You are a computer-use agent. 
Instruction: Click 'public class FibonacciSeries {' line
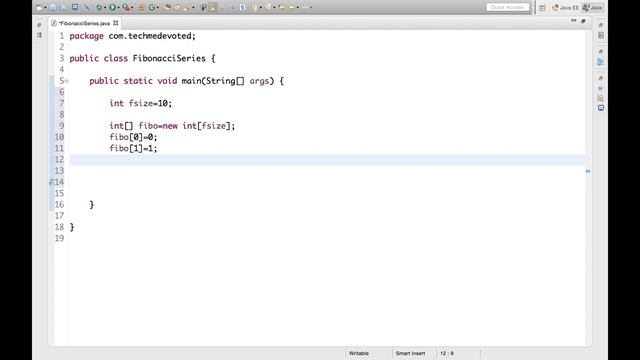pos(142,58)
